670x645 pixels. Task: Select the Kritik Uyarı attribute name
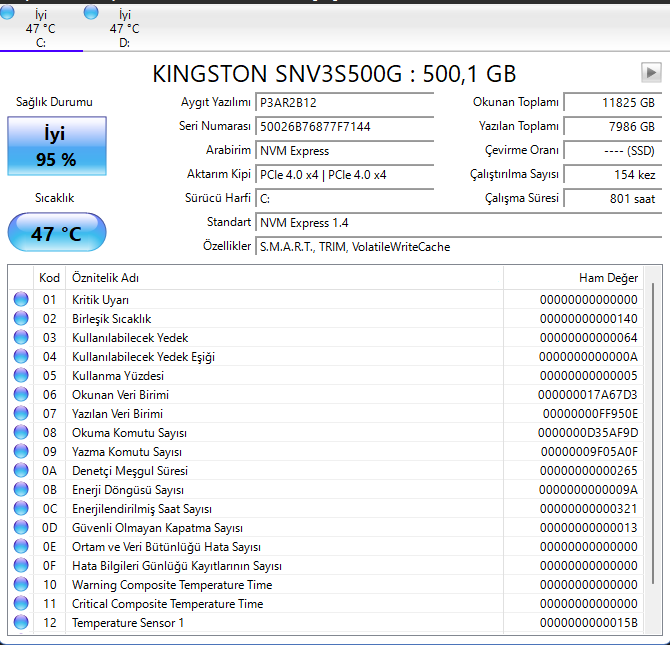pyautogui.click(x=100, y=300)
